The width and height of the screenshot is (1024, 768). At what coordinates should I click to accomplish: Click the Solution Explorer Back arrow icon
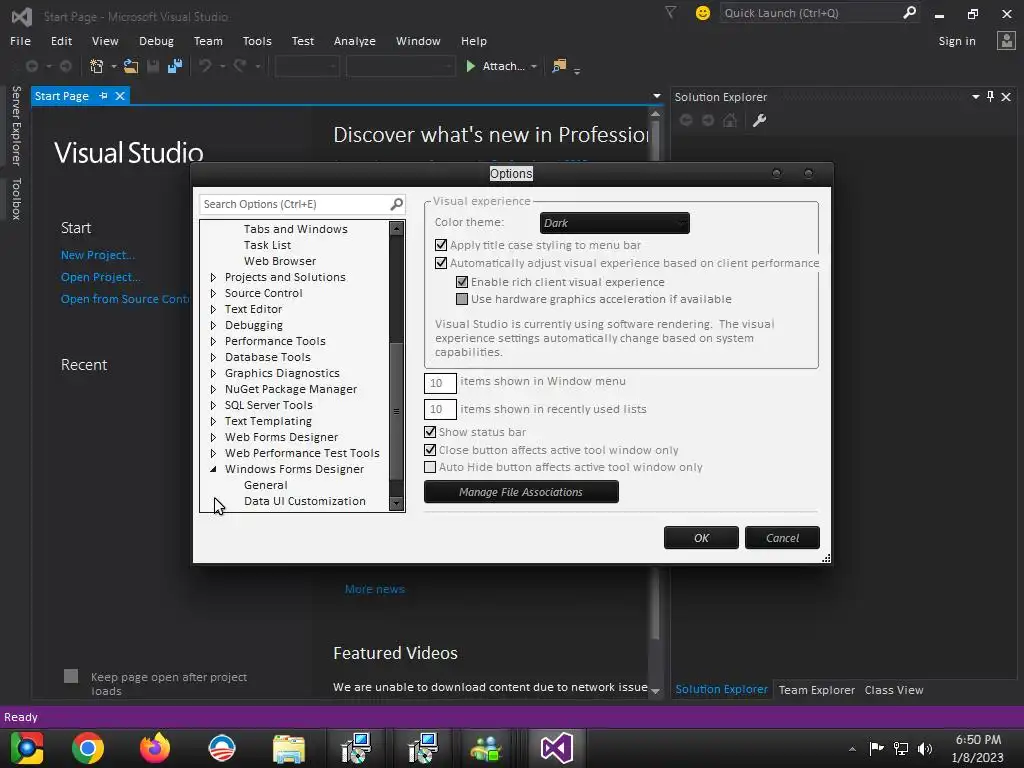coord(686,120)
